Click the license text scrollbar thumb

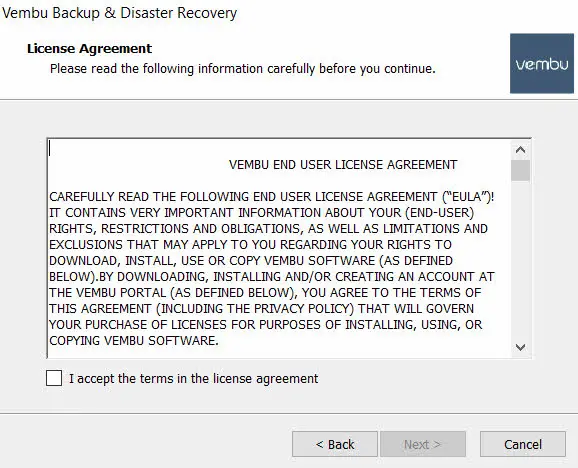click(x=520, y=170)
